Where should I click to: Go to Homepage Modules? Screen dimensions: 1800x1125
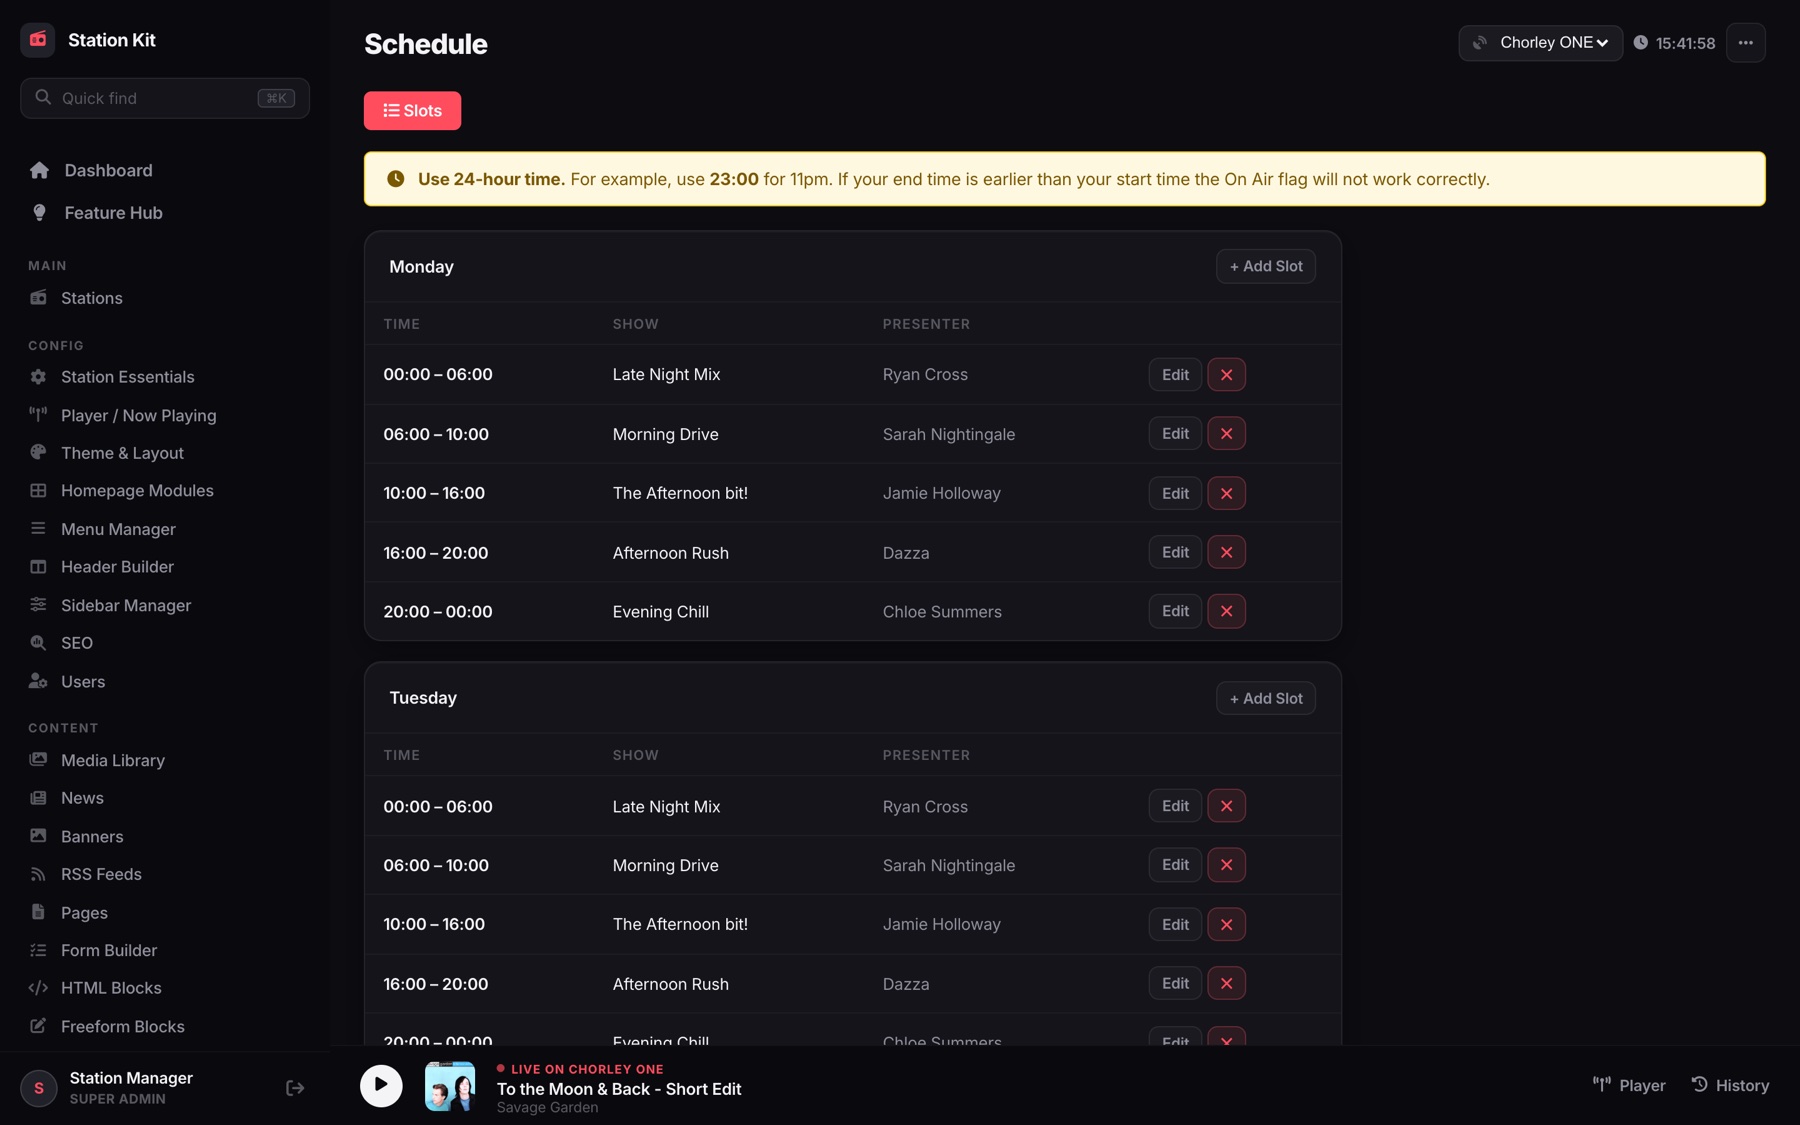(x=137, y=491)
